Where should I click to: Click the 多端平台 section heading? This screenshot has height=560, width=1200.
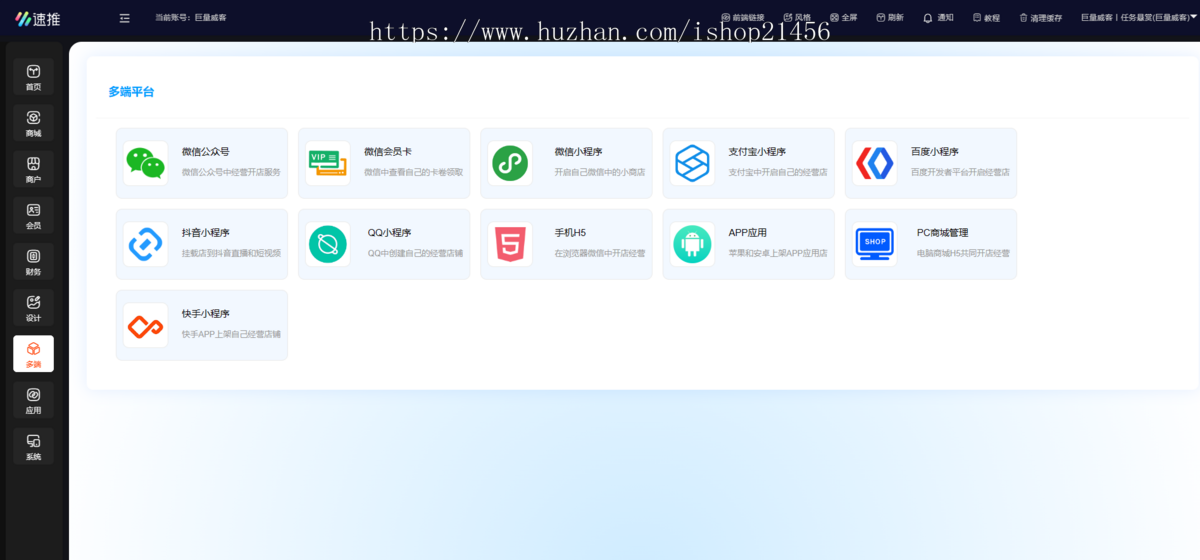point(131,92)
